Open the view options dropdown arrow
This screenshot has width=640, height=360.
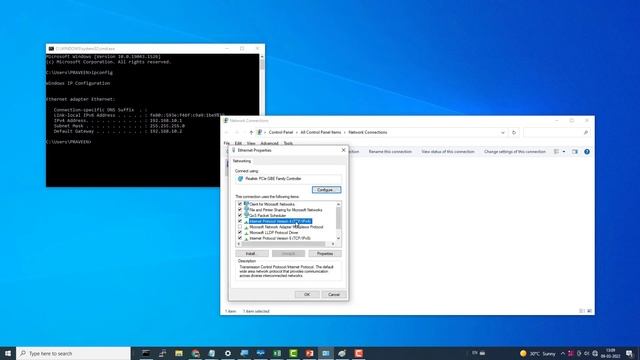point(564,152)
